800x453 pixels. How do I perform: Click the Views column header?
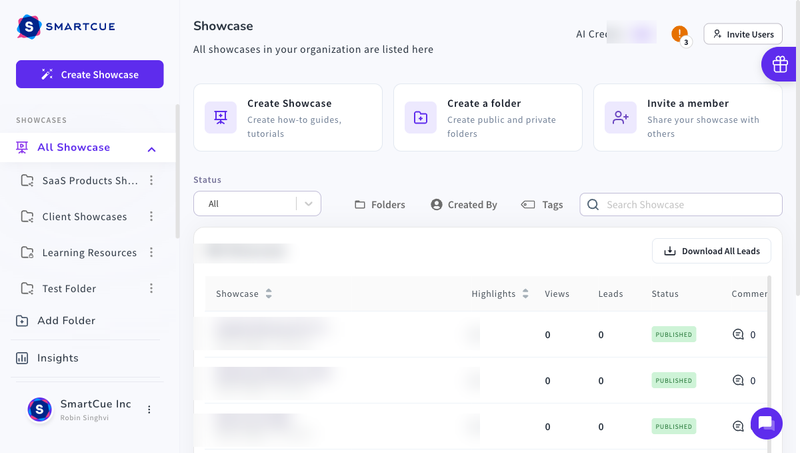pos(557,294)
